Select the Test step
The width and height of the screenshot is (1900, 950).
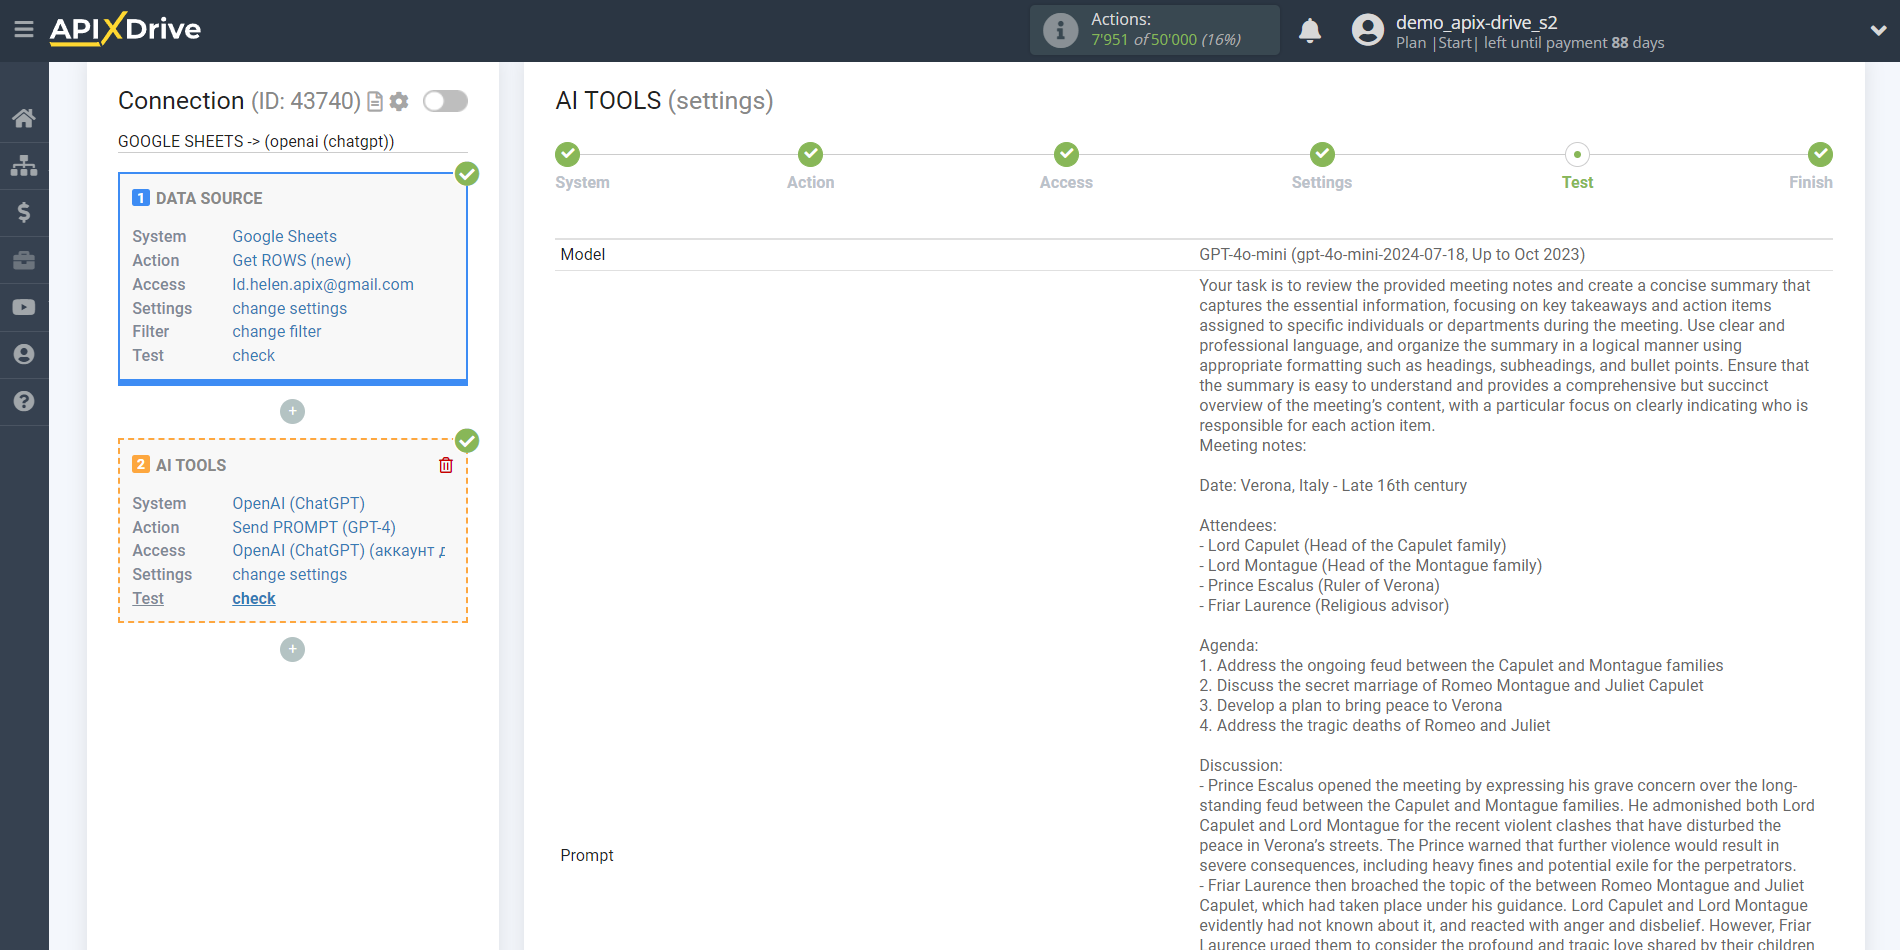(x=1577, y=154)
